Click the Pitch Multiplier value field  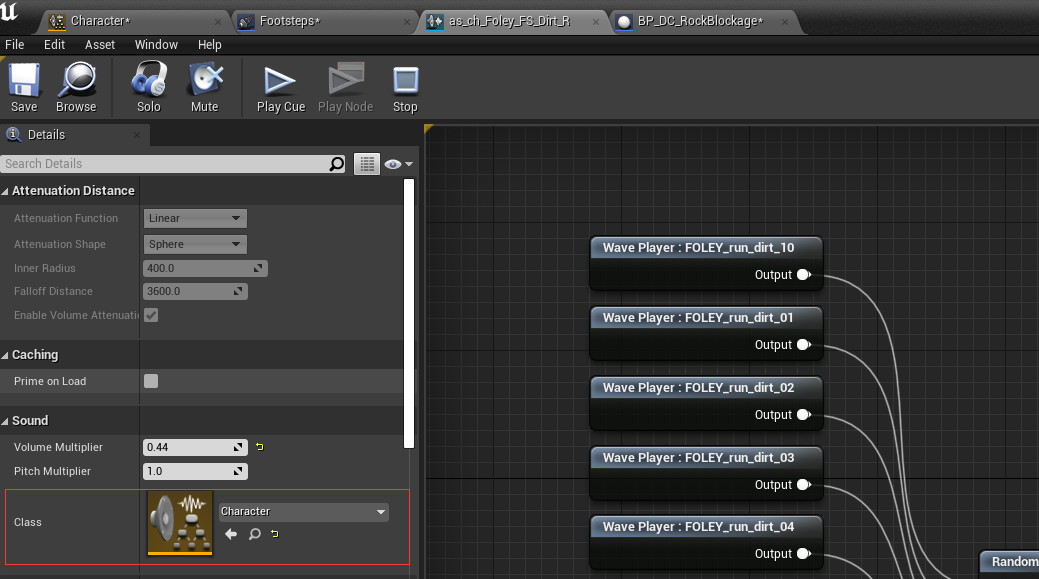point(195,471)
